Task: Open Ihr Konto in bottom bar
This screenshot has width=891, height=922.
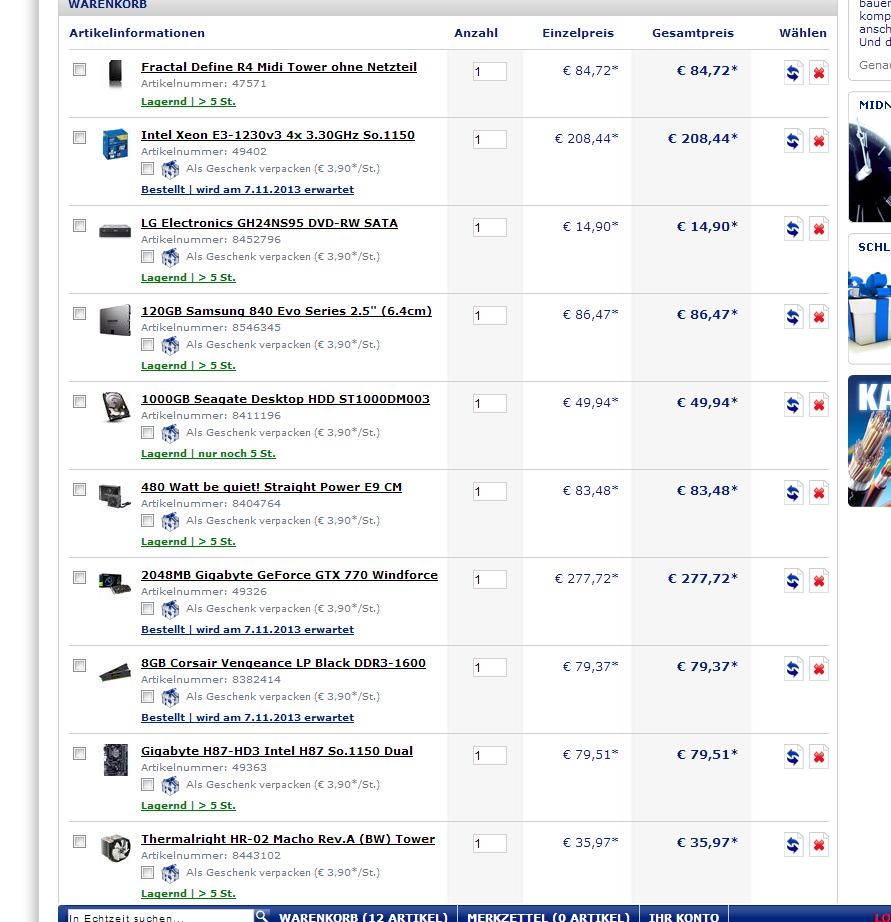Action: (x=683, y=917)
